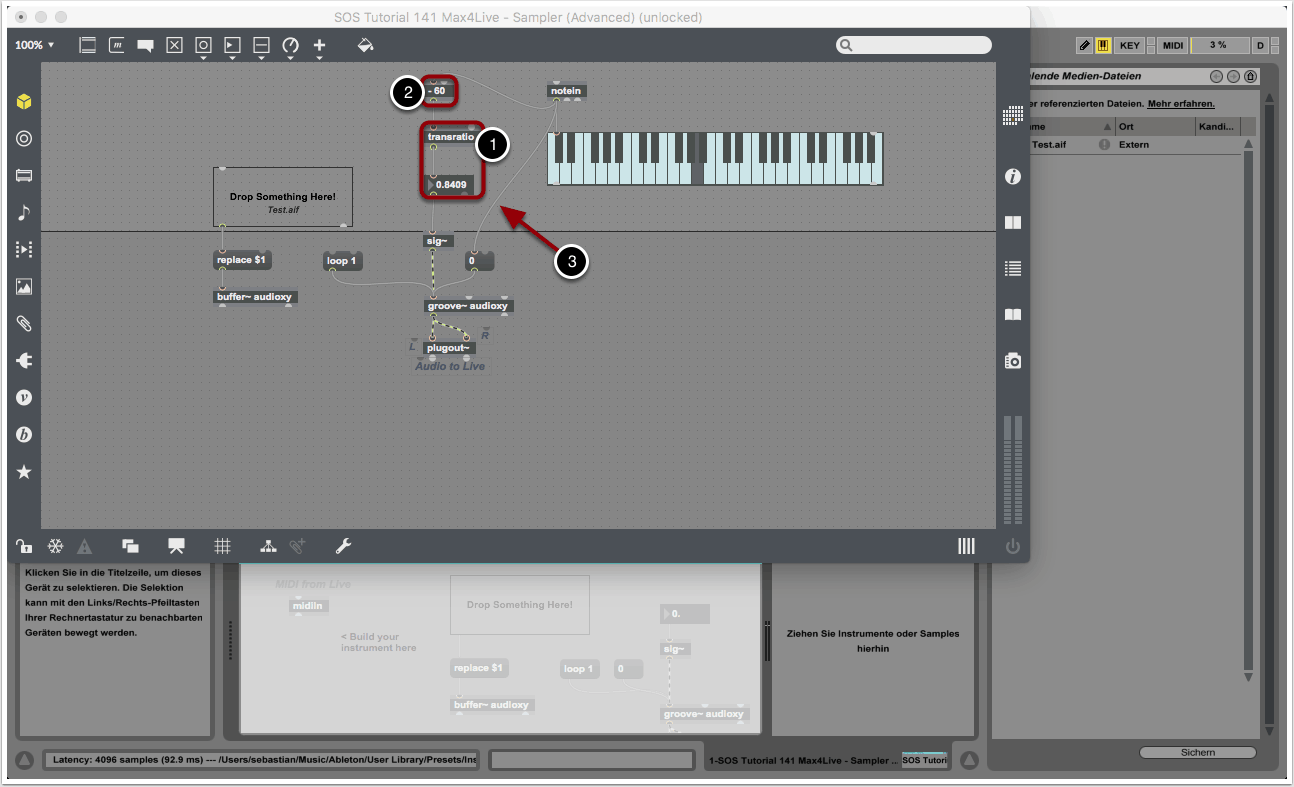
Task: Open the 100% zoom dropdown
Action: click(x=35, y=45)
